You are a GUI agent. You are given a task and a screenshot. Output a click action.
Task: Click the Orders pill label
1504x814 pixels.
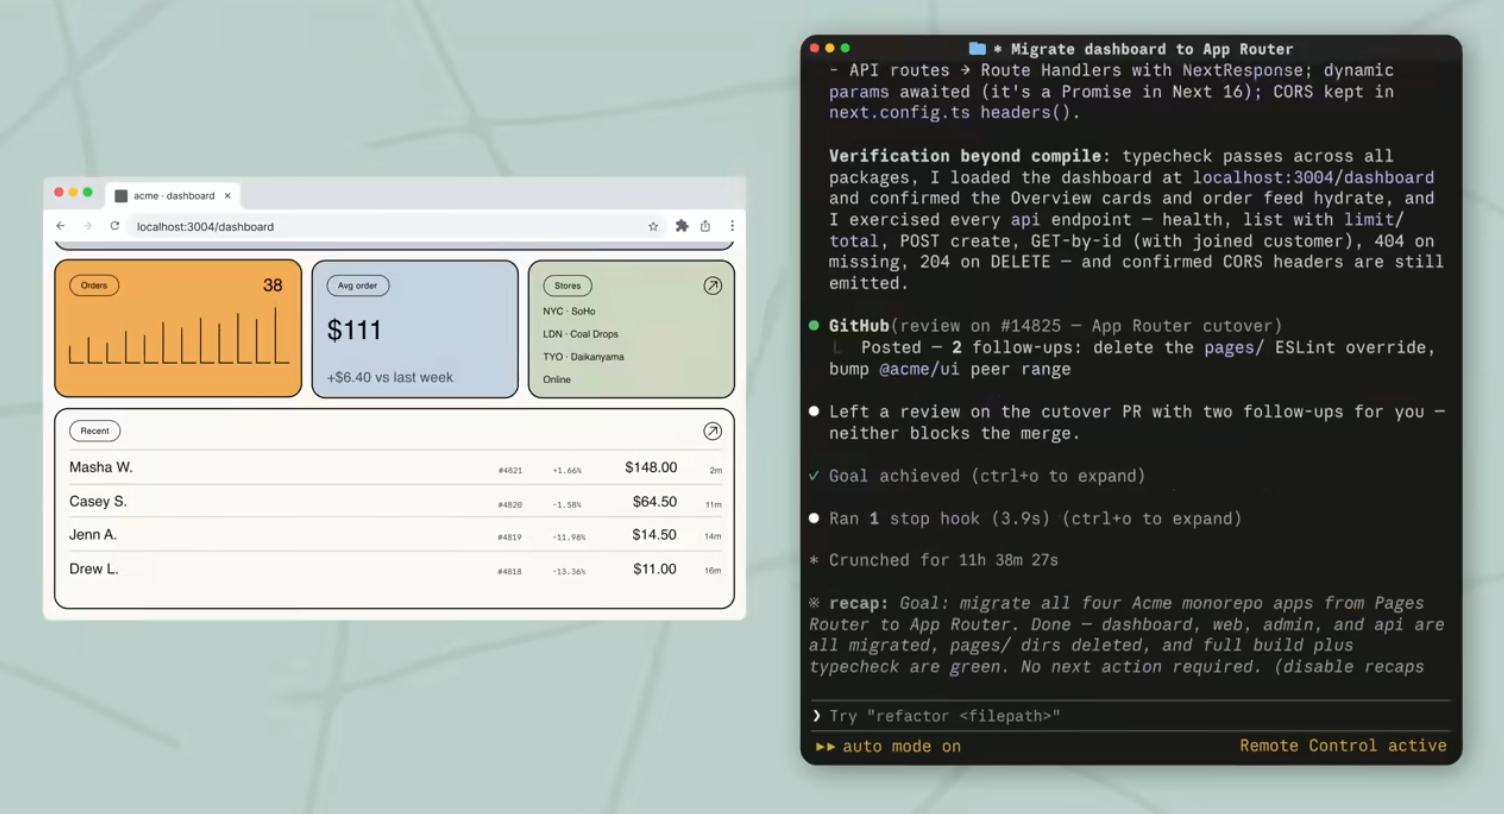[x=94, y=286]
